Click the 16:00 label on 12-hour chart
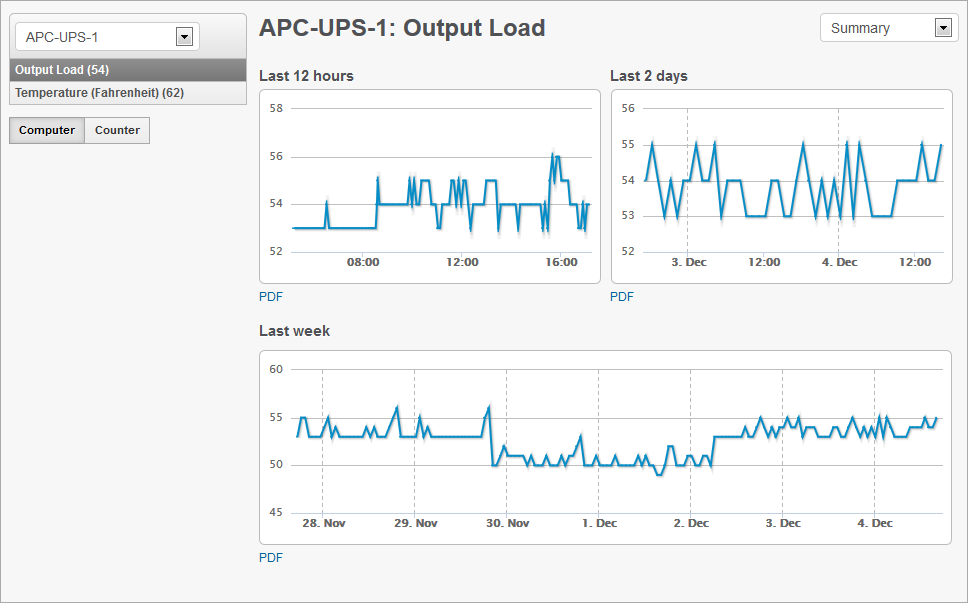This screenshot has width=968, height=603. 561,263
